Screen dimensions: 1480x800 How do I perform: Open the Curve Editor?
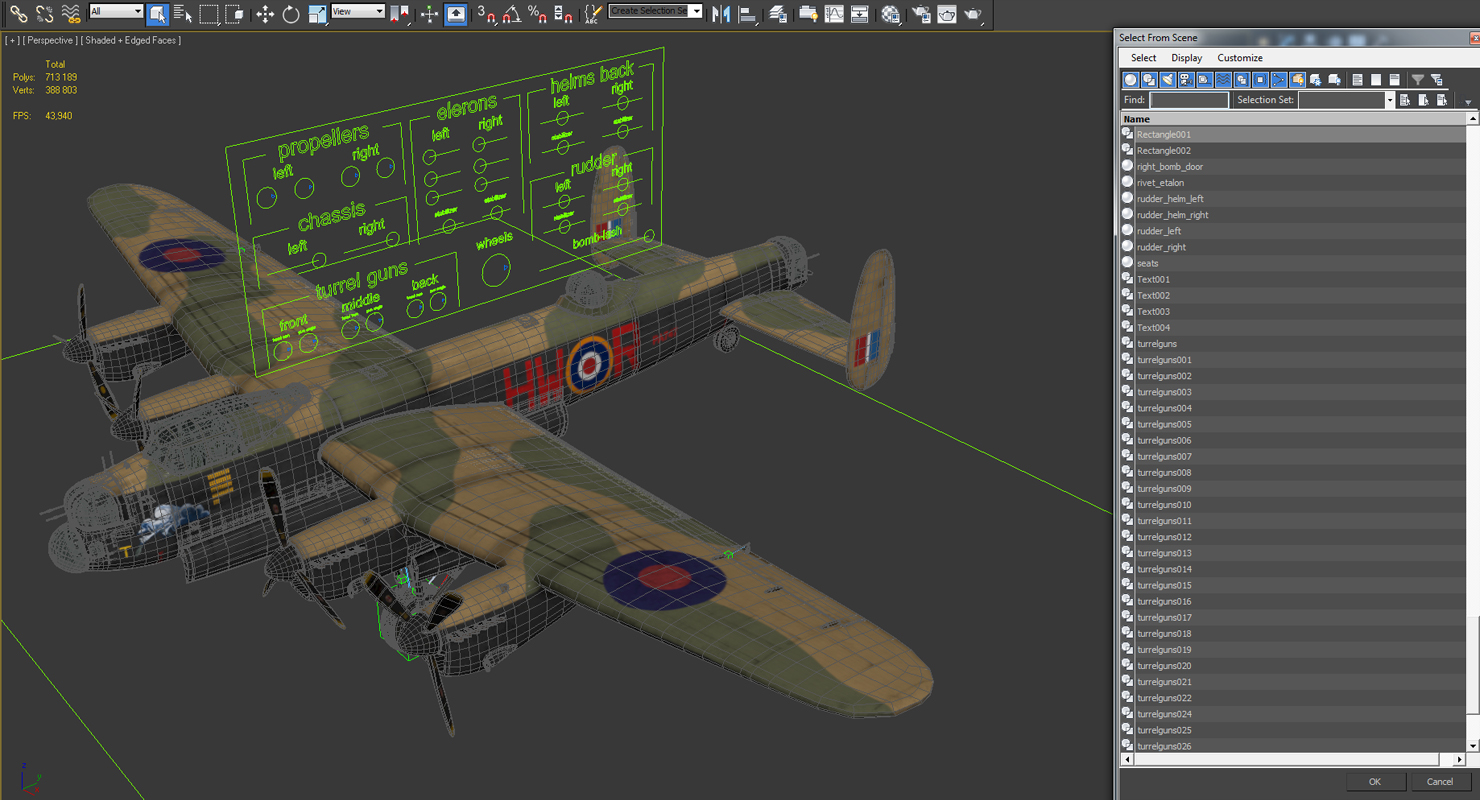pyautogui.click(x=834, y=14)
